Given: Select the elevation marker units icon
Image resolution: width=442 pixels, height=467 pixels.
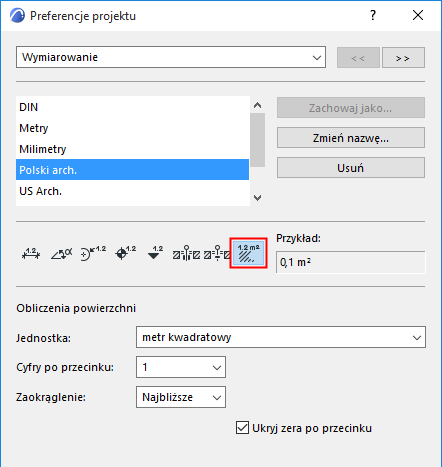Looking at the screenshot, I should [155, 253].
